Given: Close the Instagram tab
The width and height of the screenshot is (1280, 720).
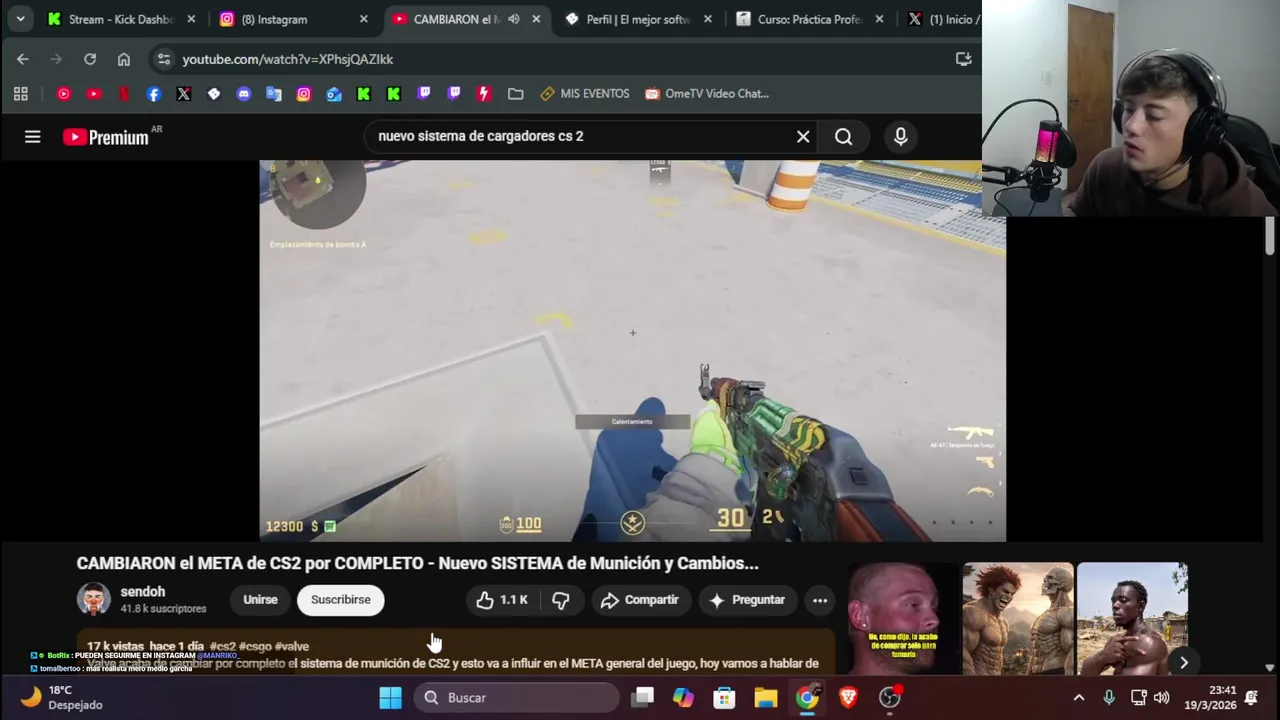Looking at the screenshot, I should click(x=364, y=19).
